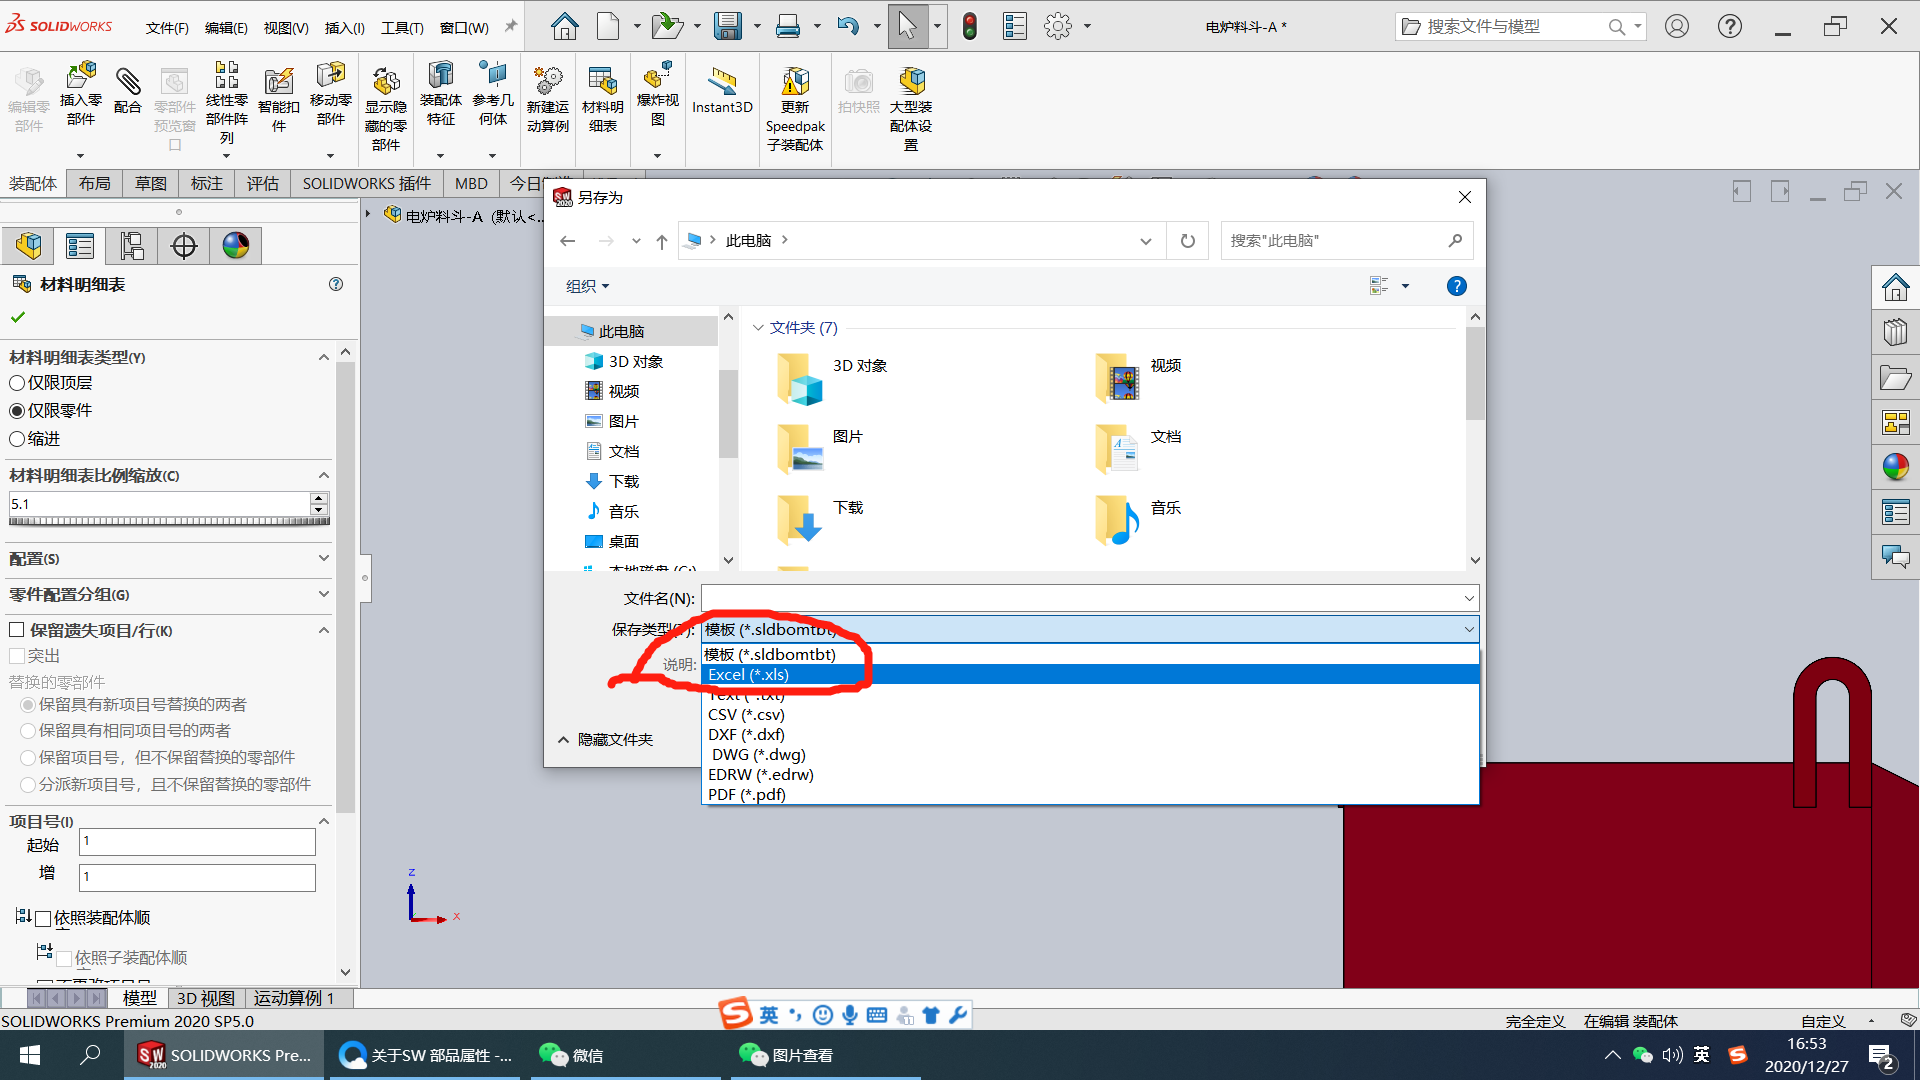Switch to the 评估 ribbon tab
This screenshot has width=1920, height=1080.
262,184
